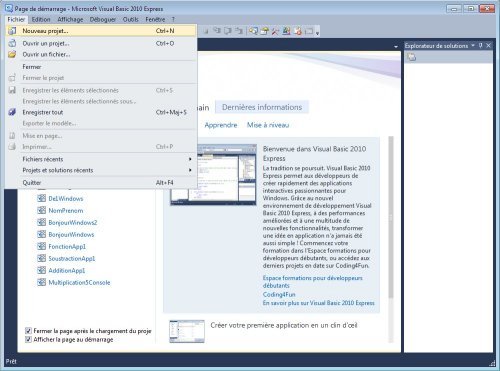Toggle Fermer la page après le chargement checkbox
Screen dimensions: 500x371
coord(28,331)
